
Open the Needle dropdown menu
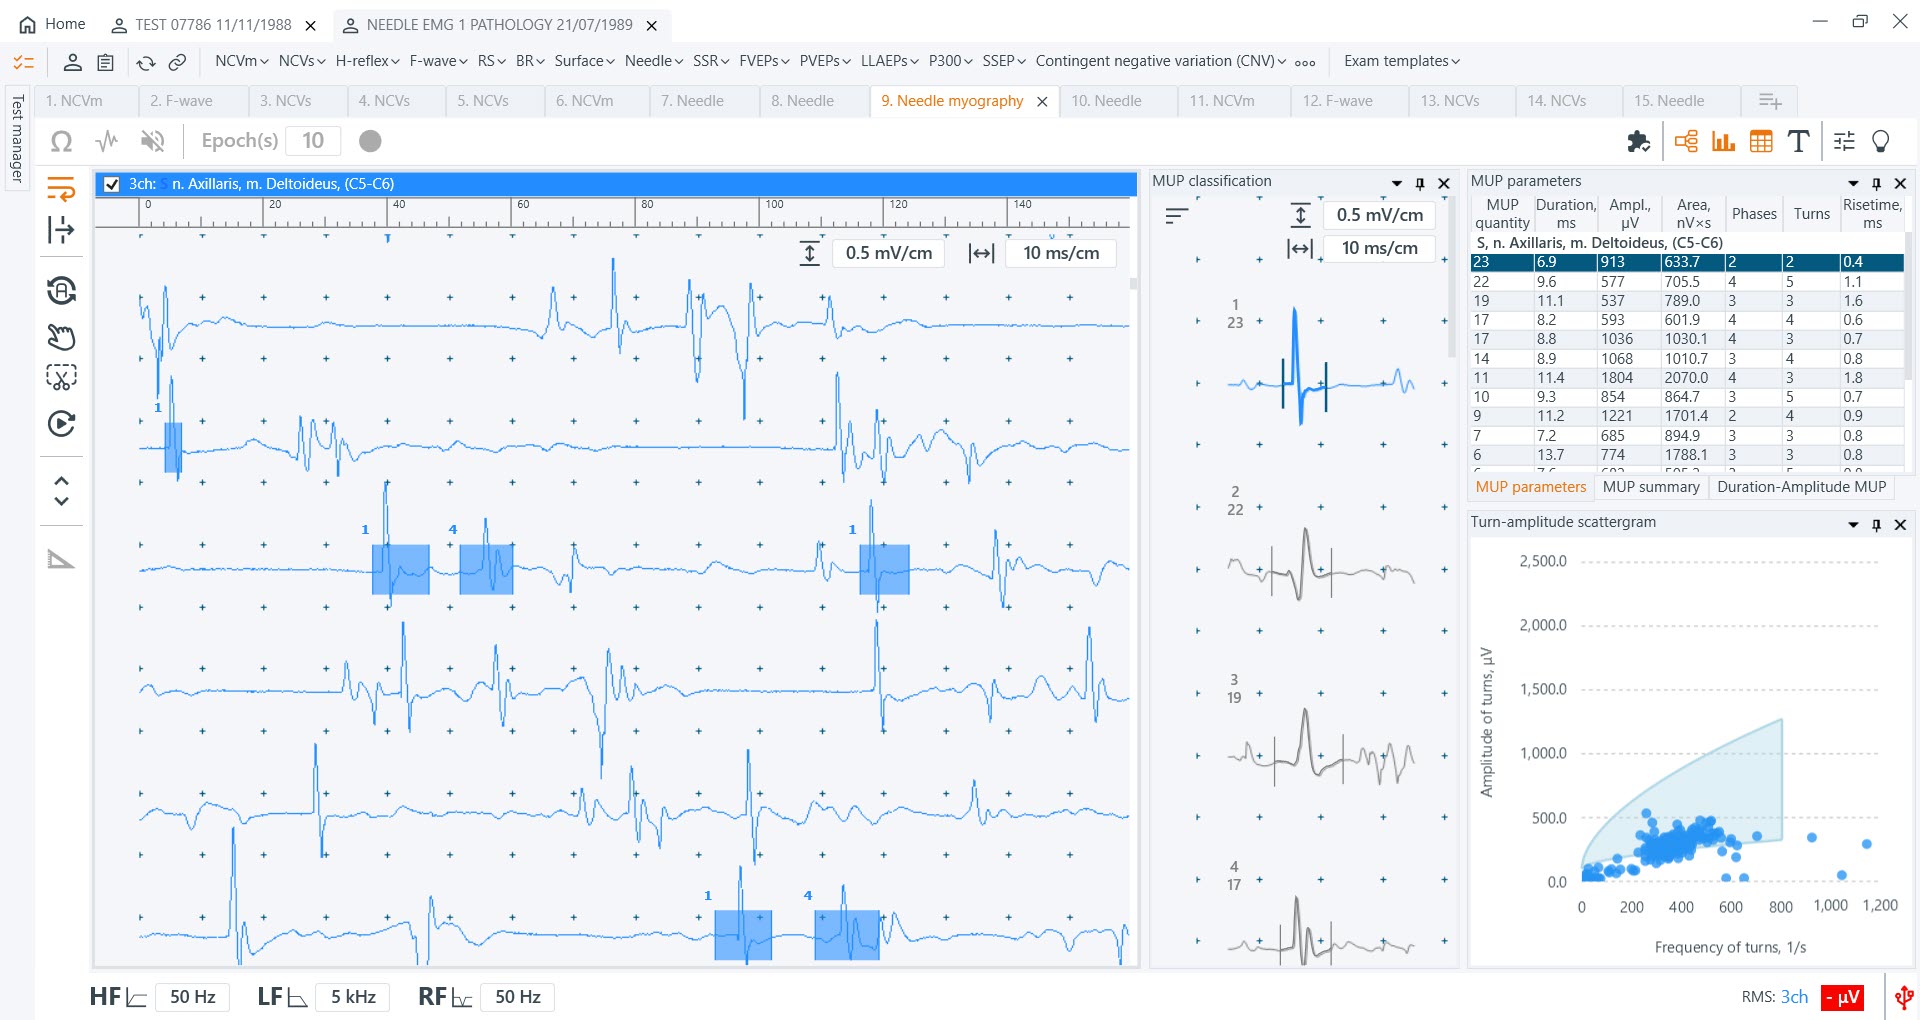(x=653, y=61)
